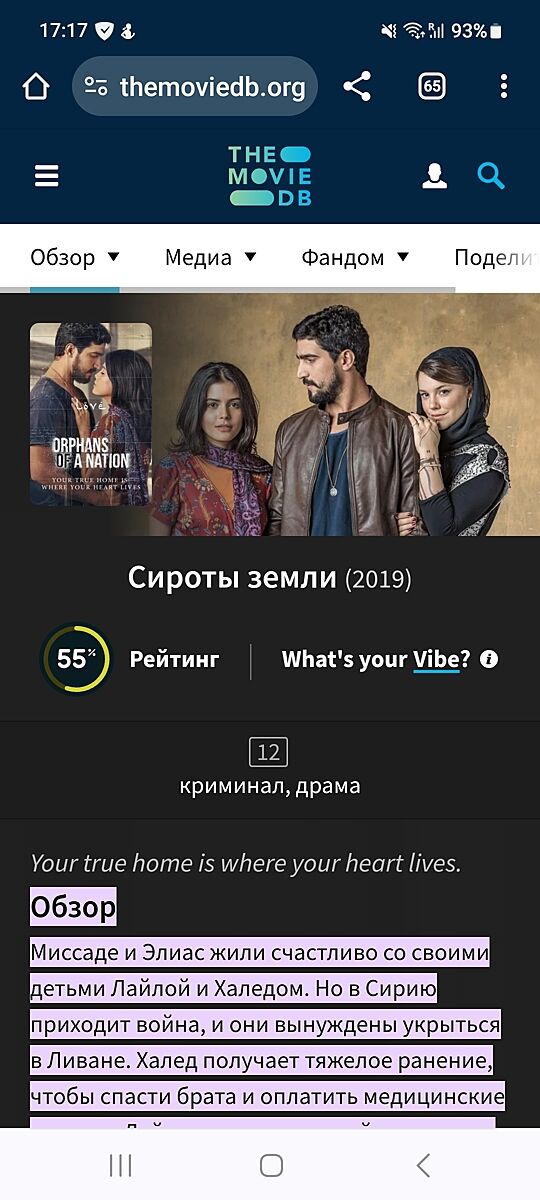Click the 55% user score ring
The width and height of the screenshot is (540, 1200).
click(x=75, y=659)
